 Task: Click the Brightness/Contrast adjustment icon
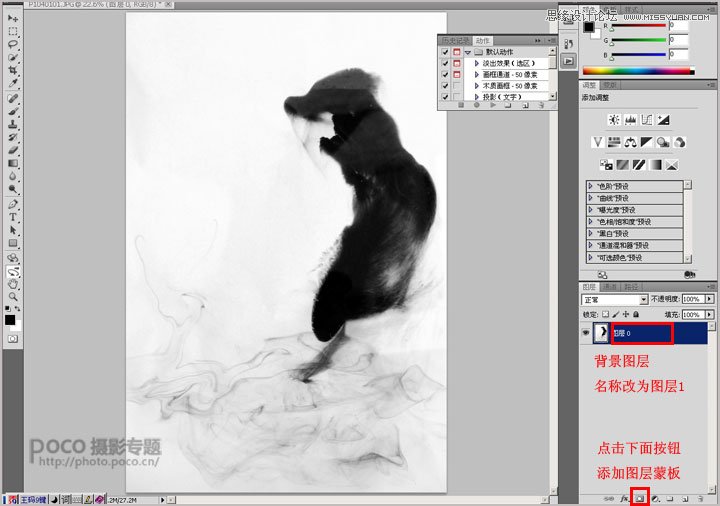tap(614, 120)
